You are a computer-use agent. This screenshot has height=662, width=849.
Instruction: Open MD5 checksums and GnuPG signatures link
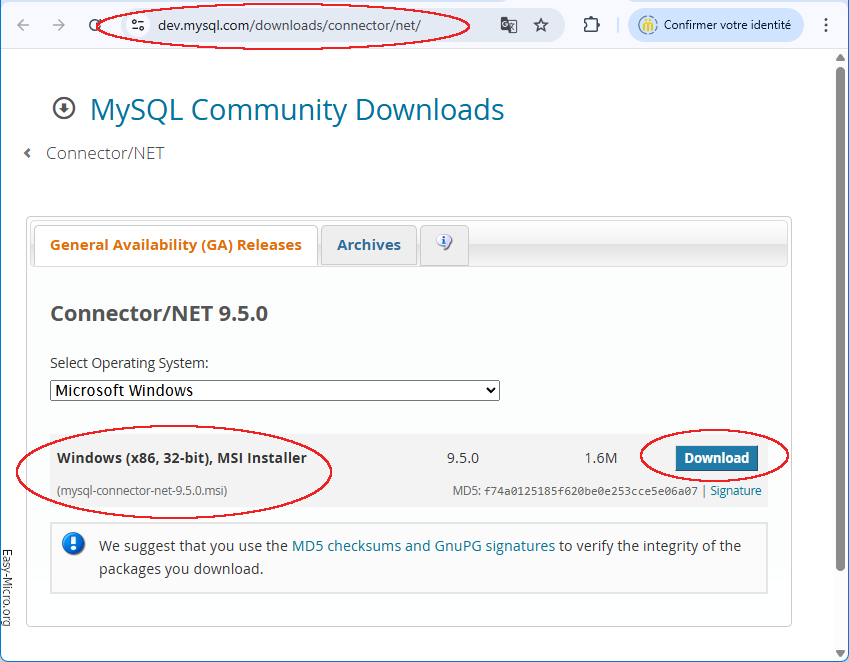(422, 546)
